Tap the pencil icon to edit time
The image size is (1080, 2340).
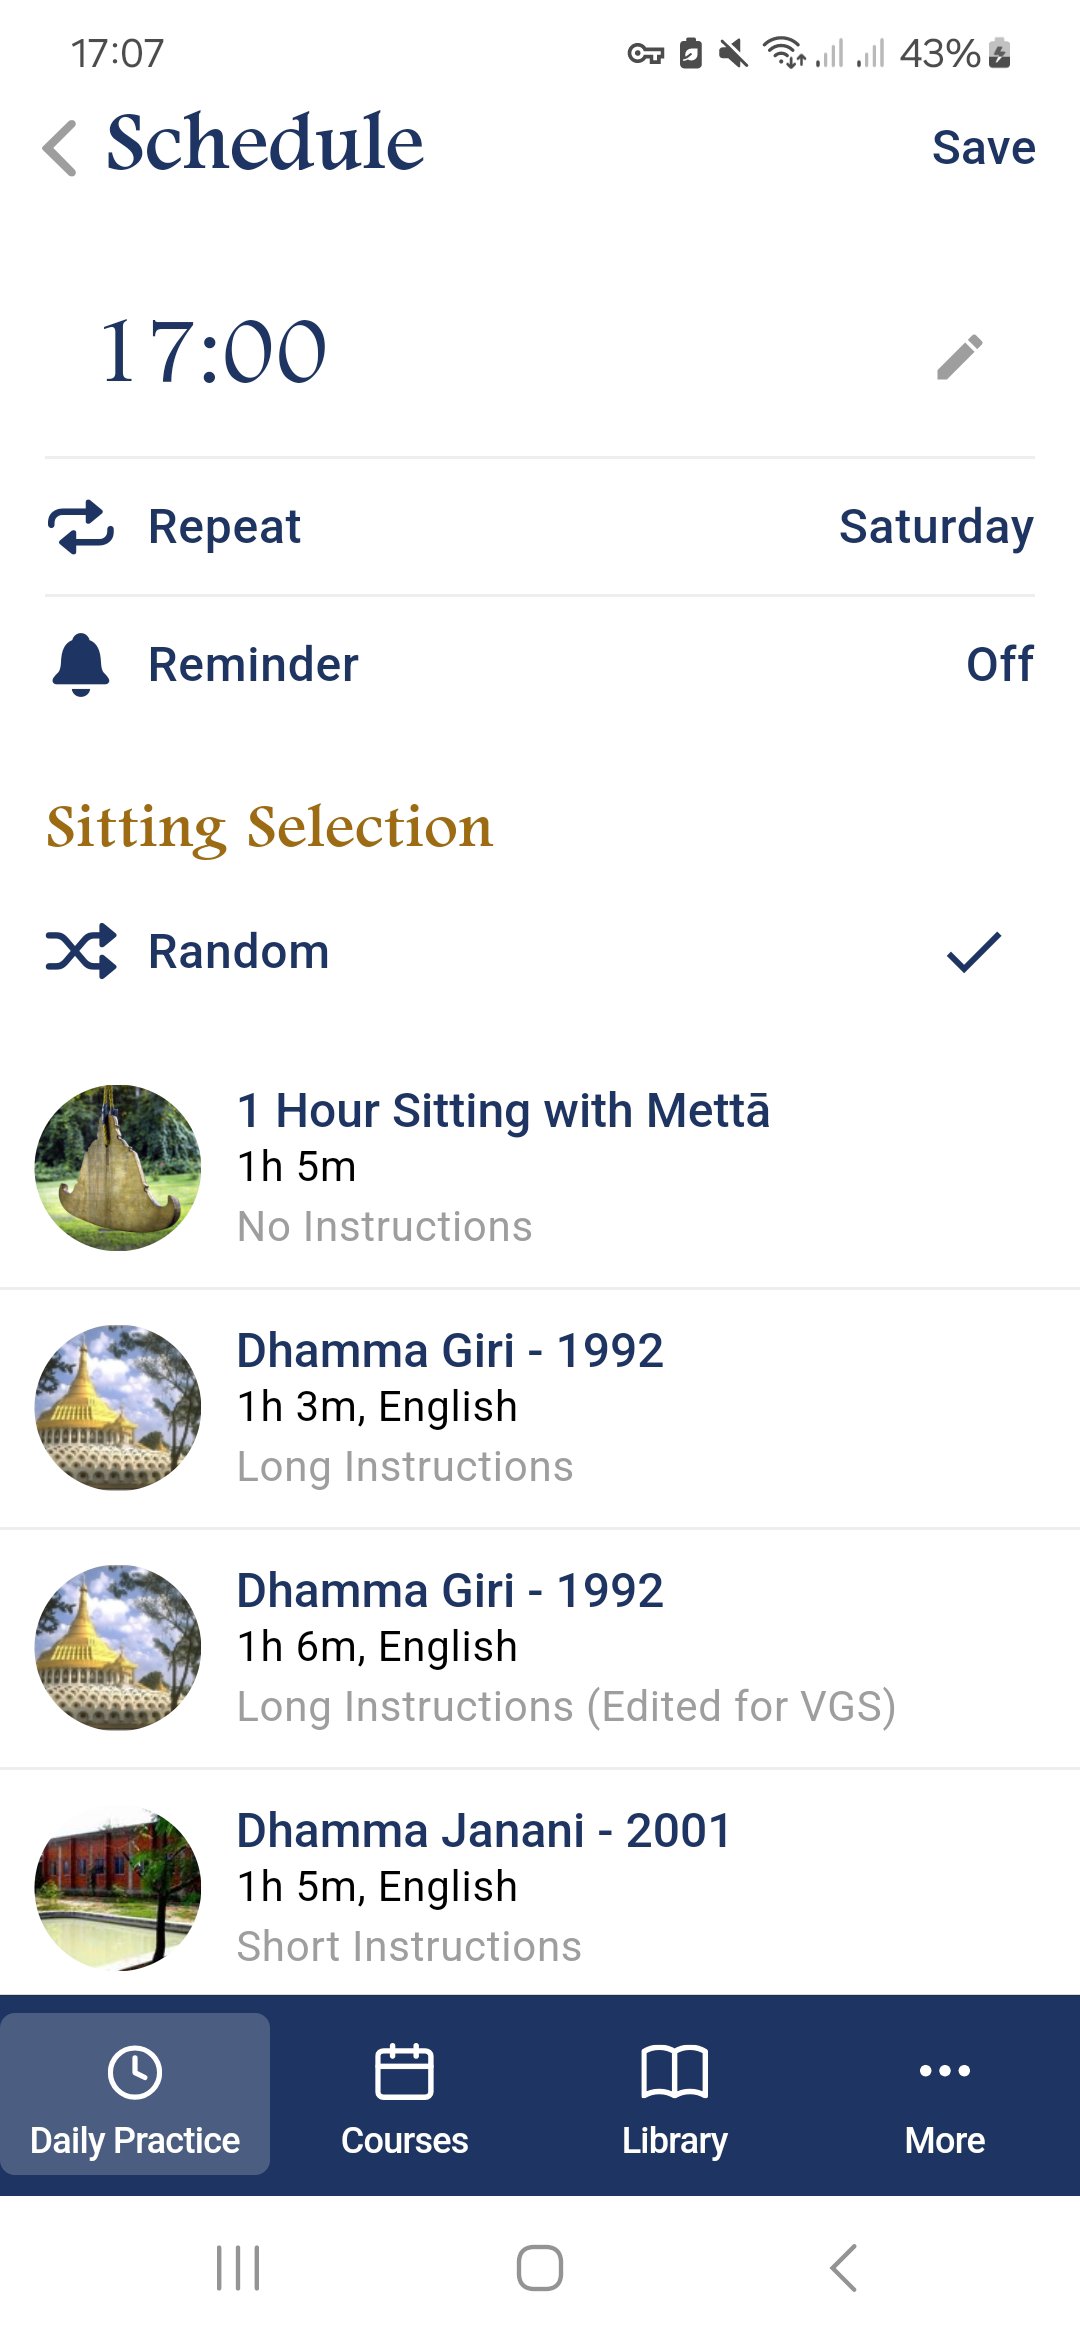coord(960,357)
